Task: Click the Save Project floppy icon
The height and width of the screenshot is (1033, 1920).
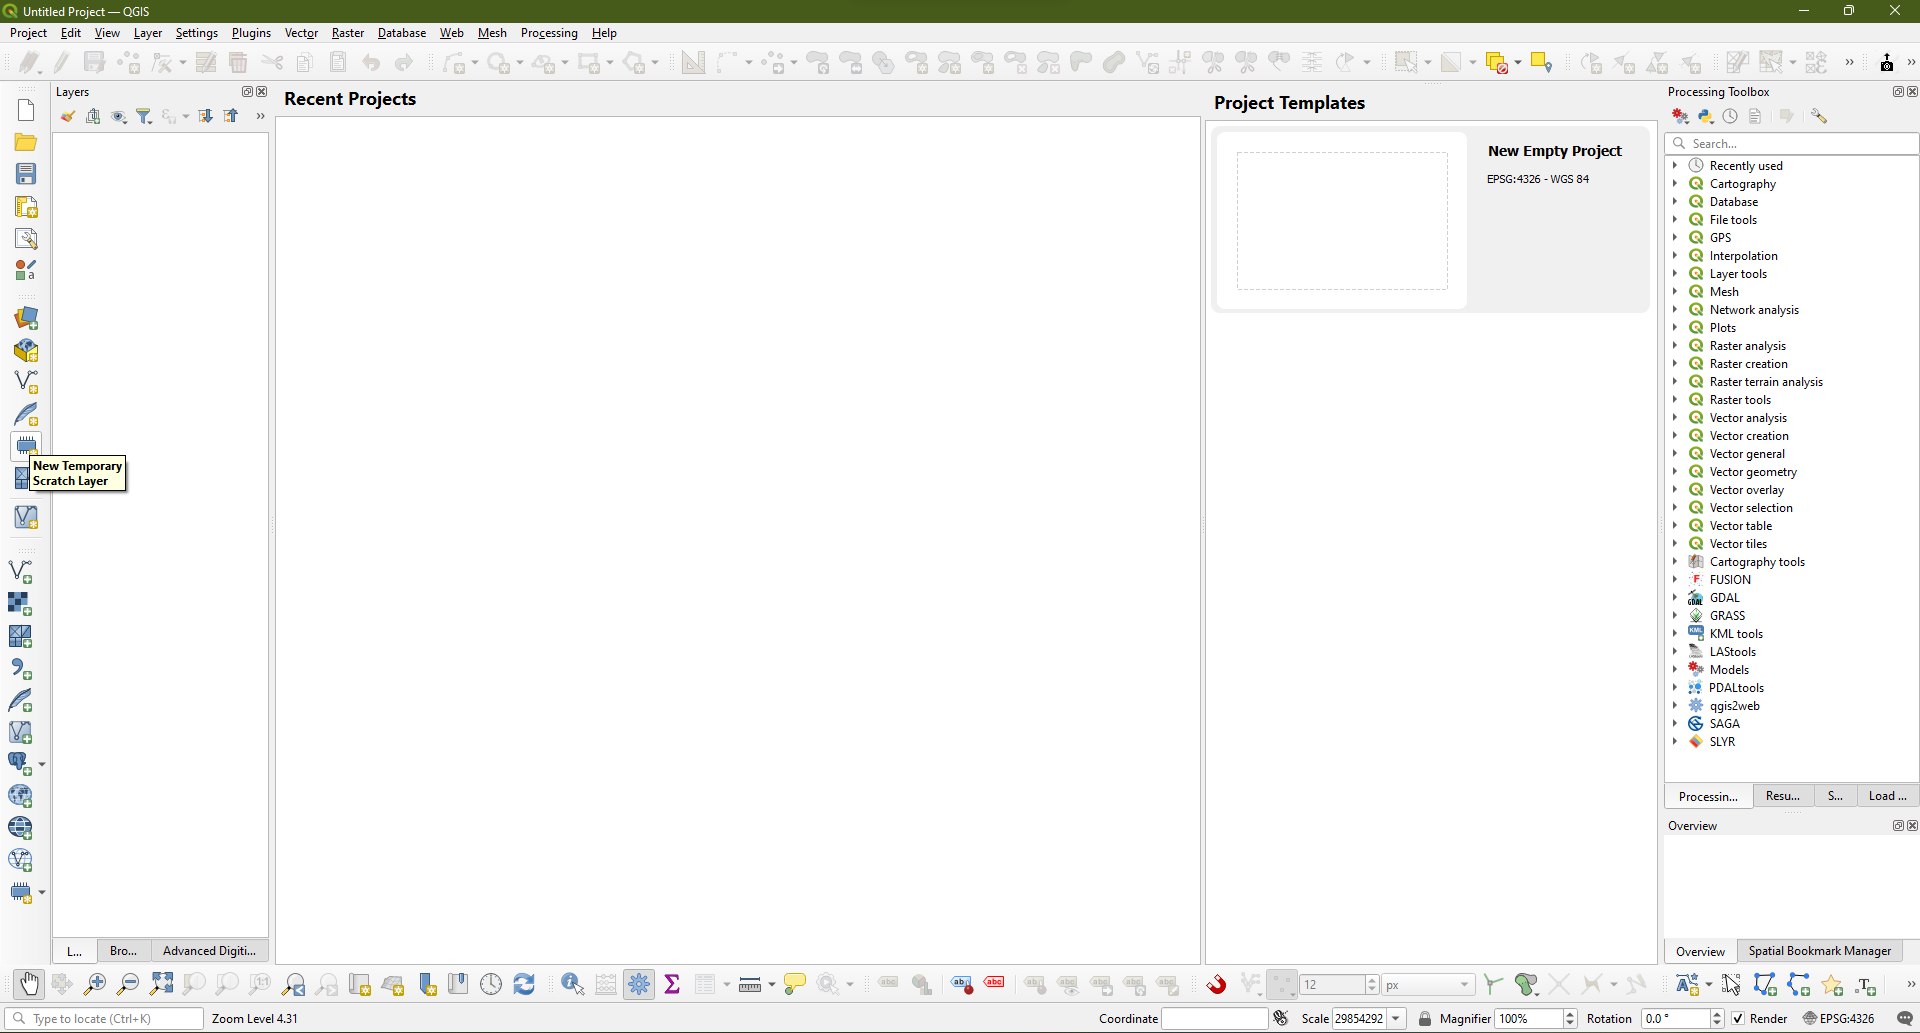Action: tap(26, 174)
